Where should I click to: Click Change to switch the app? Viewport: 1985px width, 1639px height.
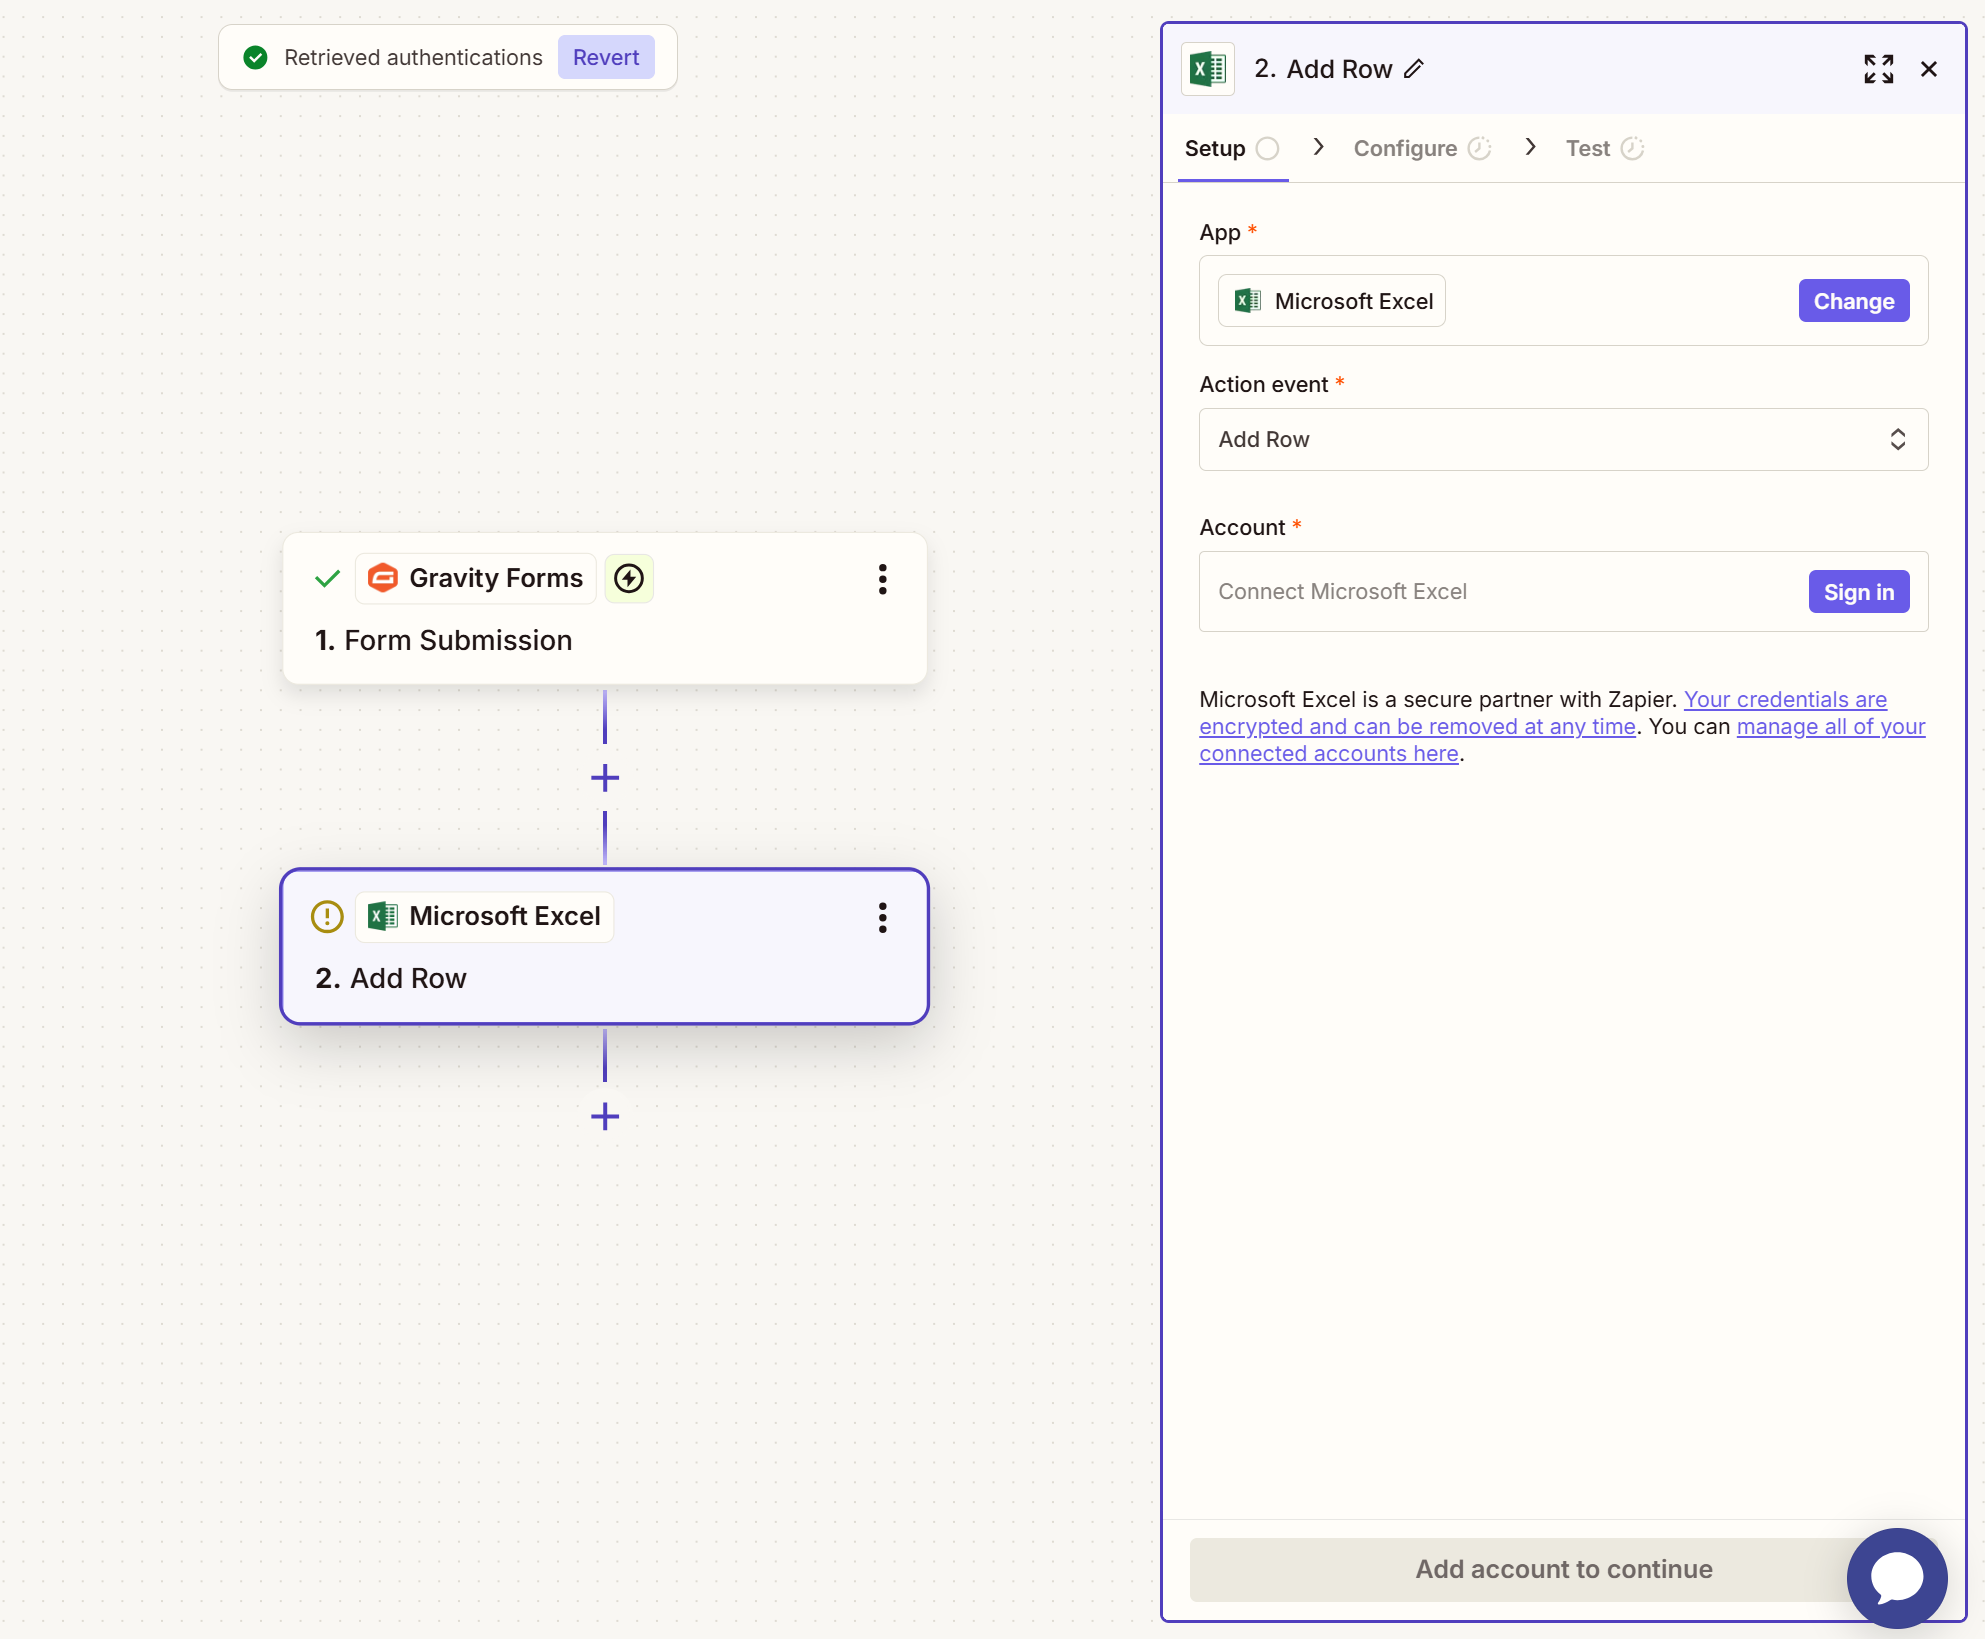point(1853,300)
